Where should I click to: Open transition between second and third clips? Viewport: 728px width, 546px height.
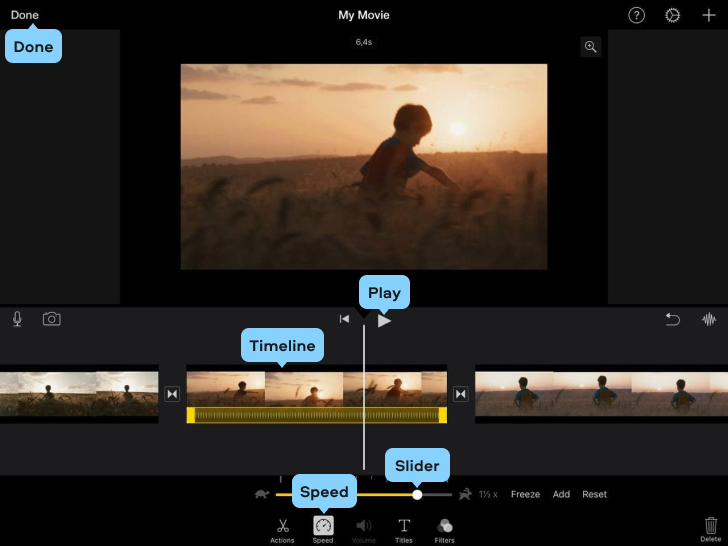461,394
